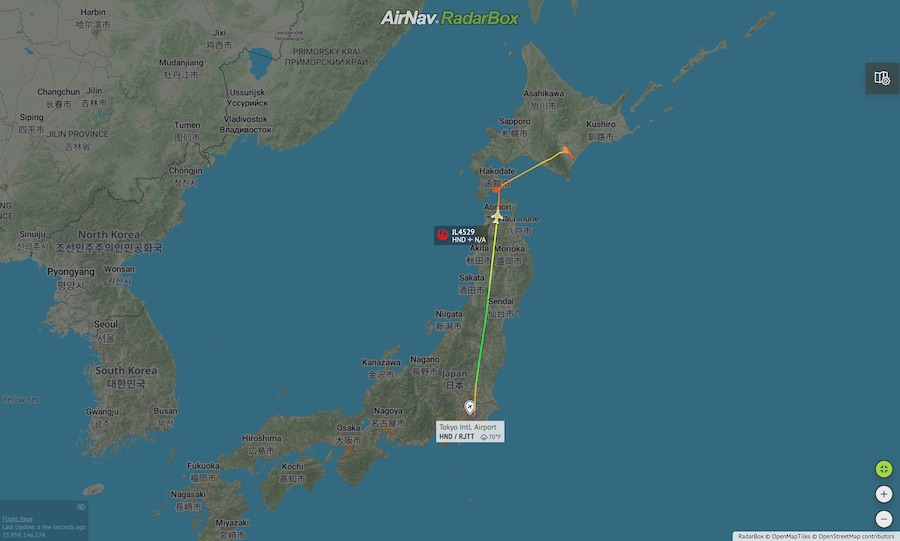Click the Japan Airlines logo in flight label
900x541 pixels.
tap(443, 235)
